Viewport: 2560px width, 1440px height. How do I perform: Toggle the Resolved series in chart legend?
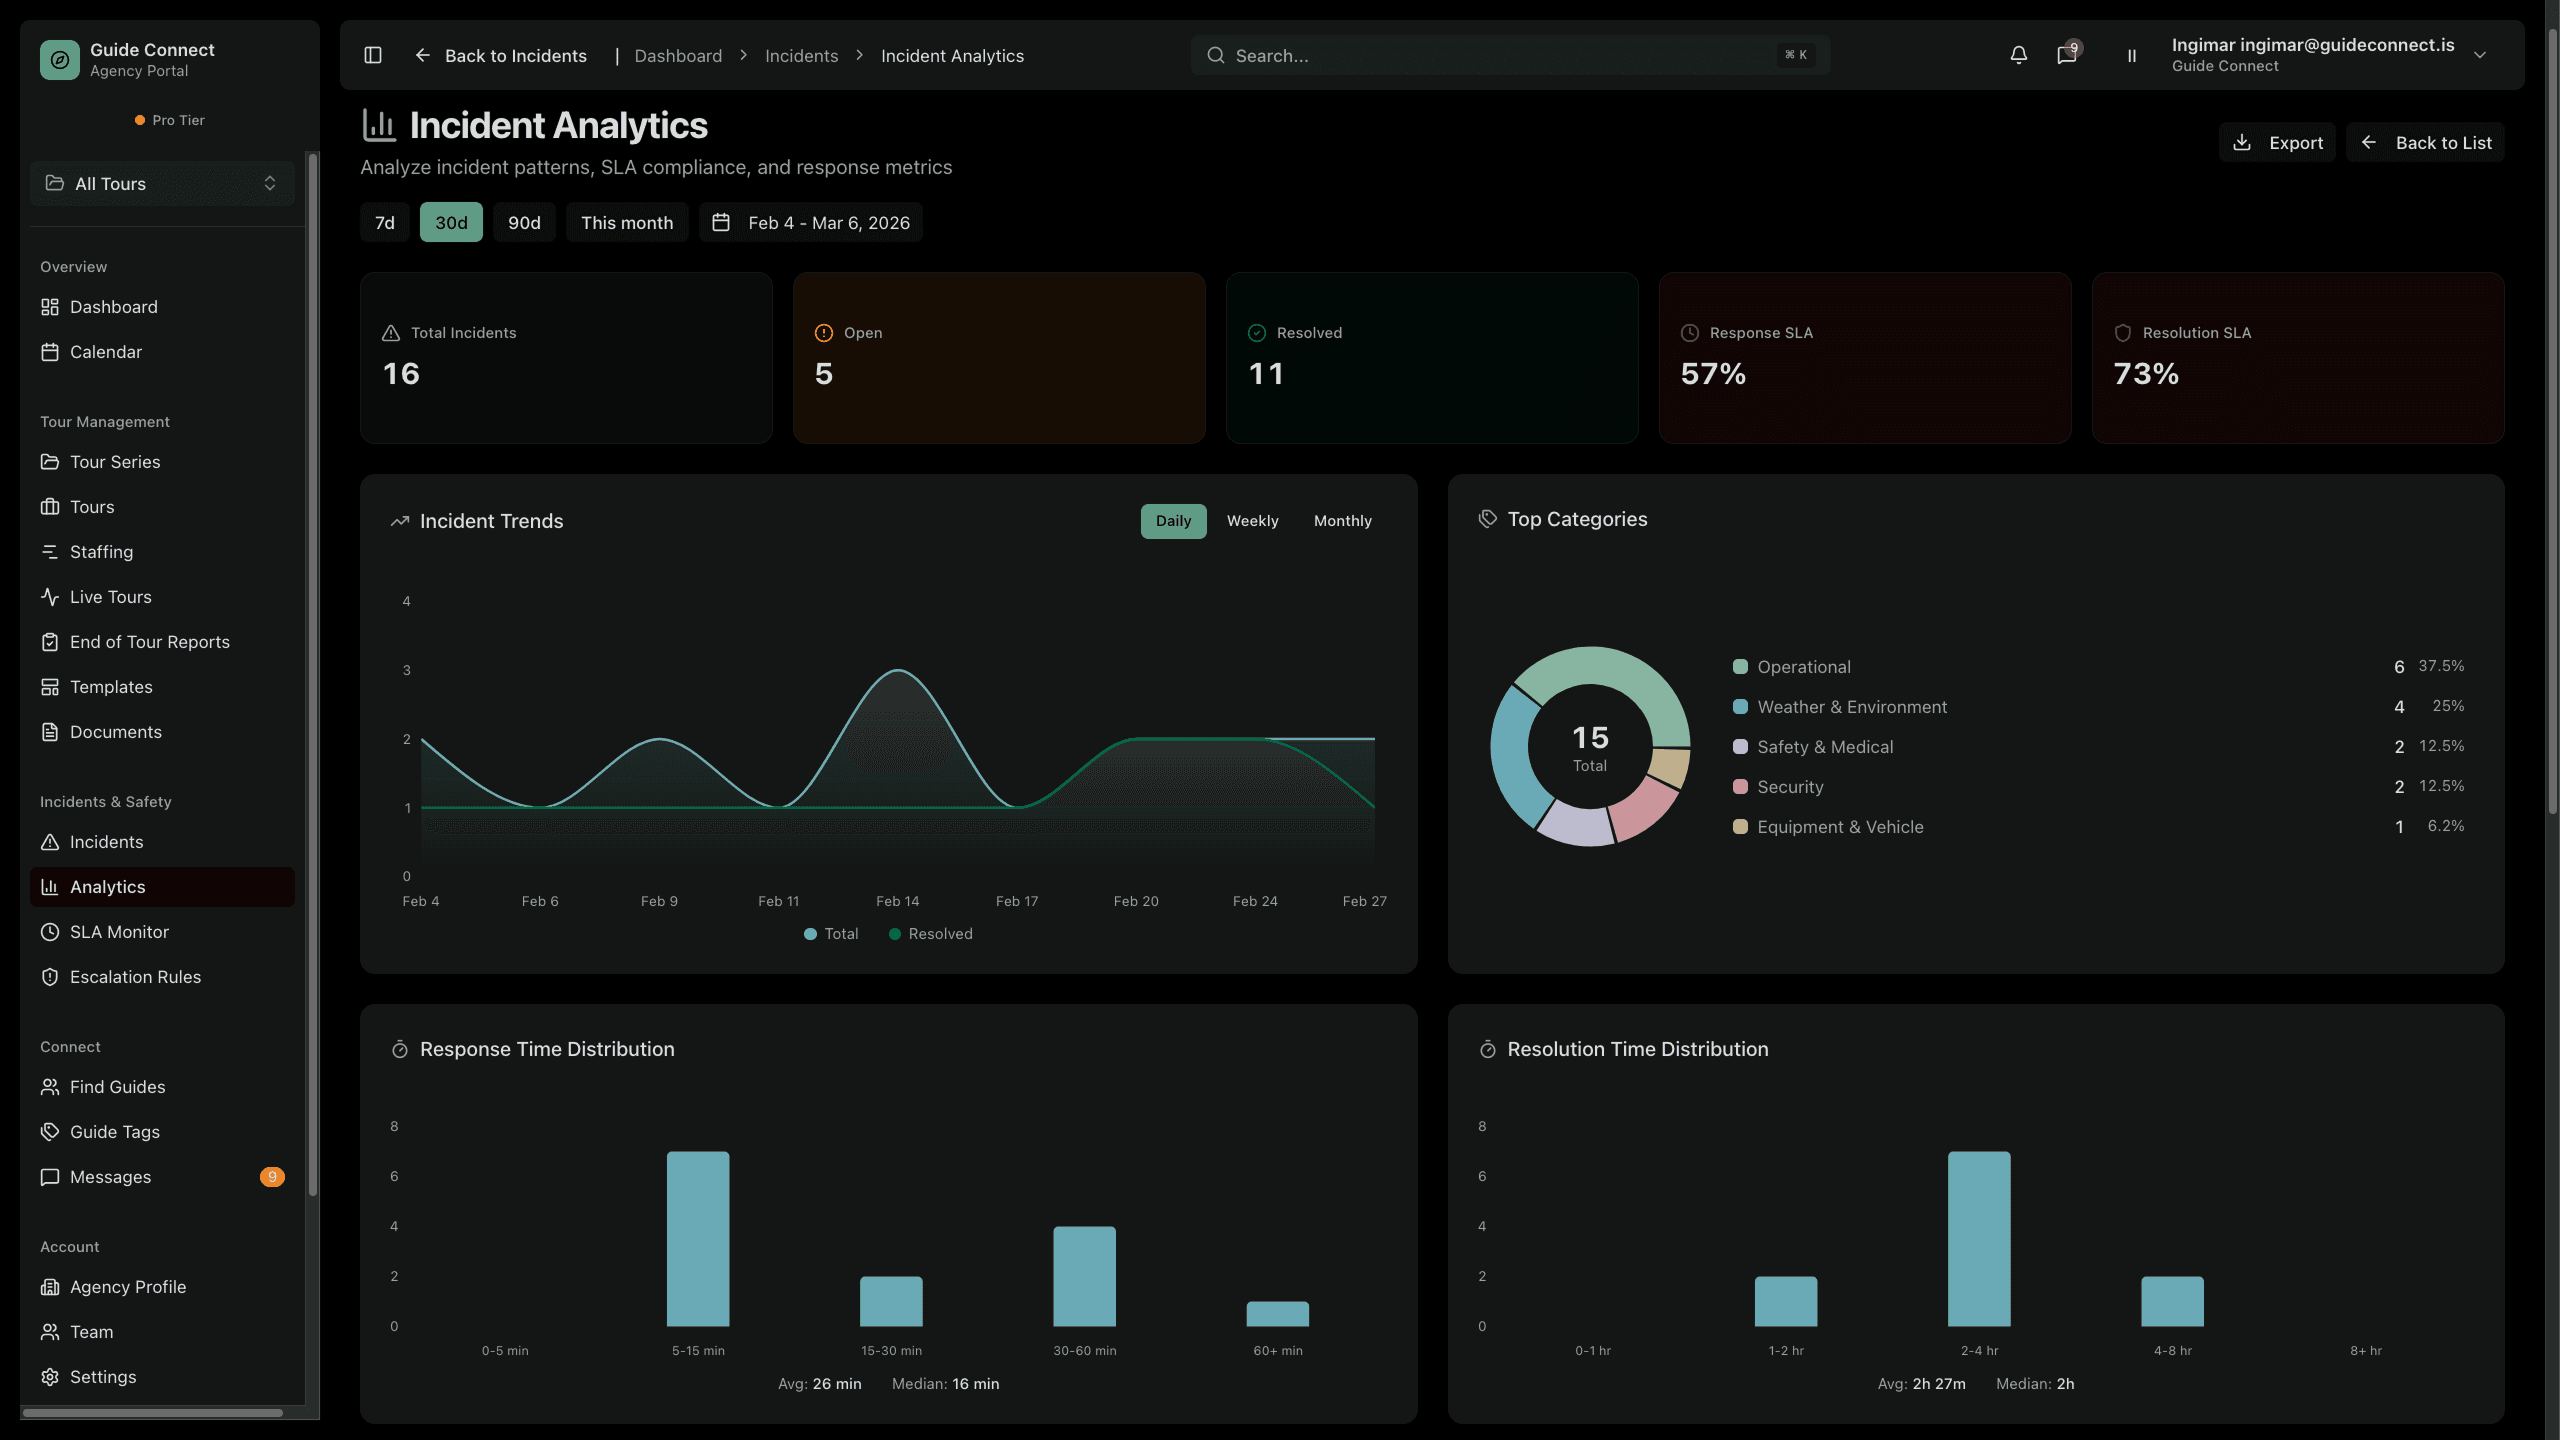click(x=930, y=934)
